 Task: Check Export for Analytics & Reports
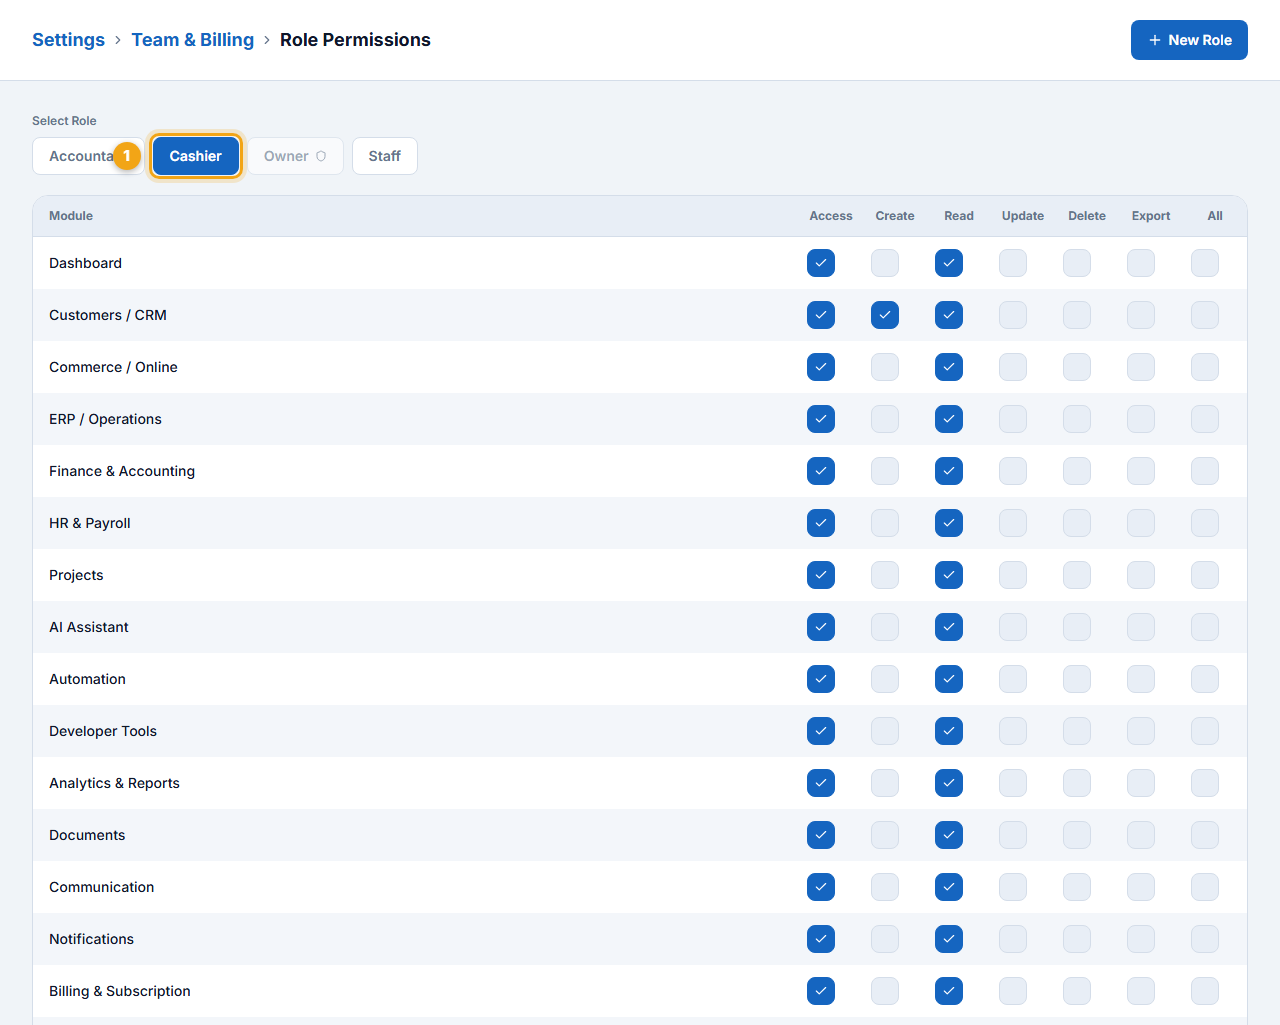(1141, 783)
